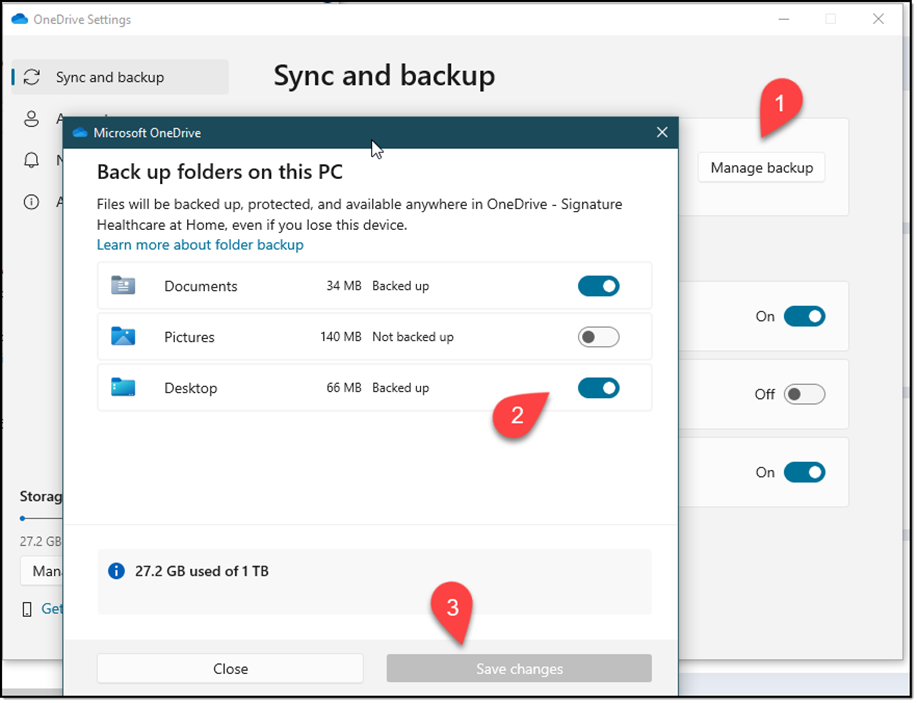Click the Documents folder icon
The width and height of the screenshot is (917, 703).
[x=123, y=286]
